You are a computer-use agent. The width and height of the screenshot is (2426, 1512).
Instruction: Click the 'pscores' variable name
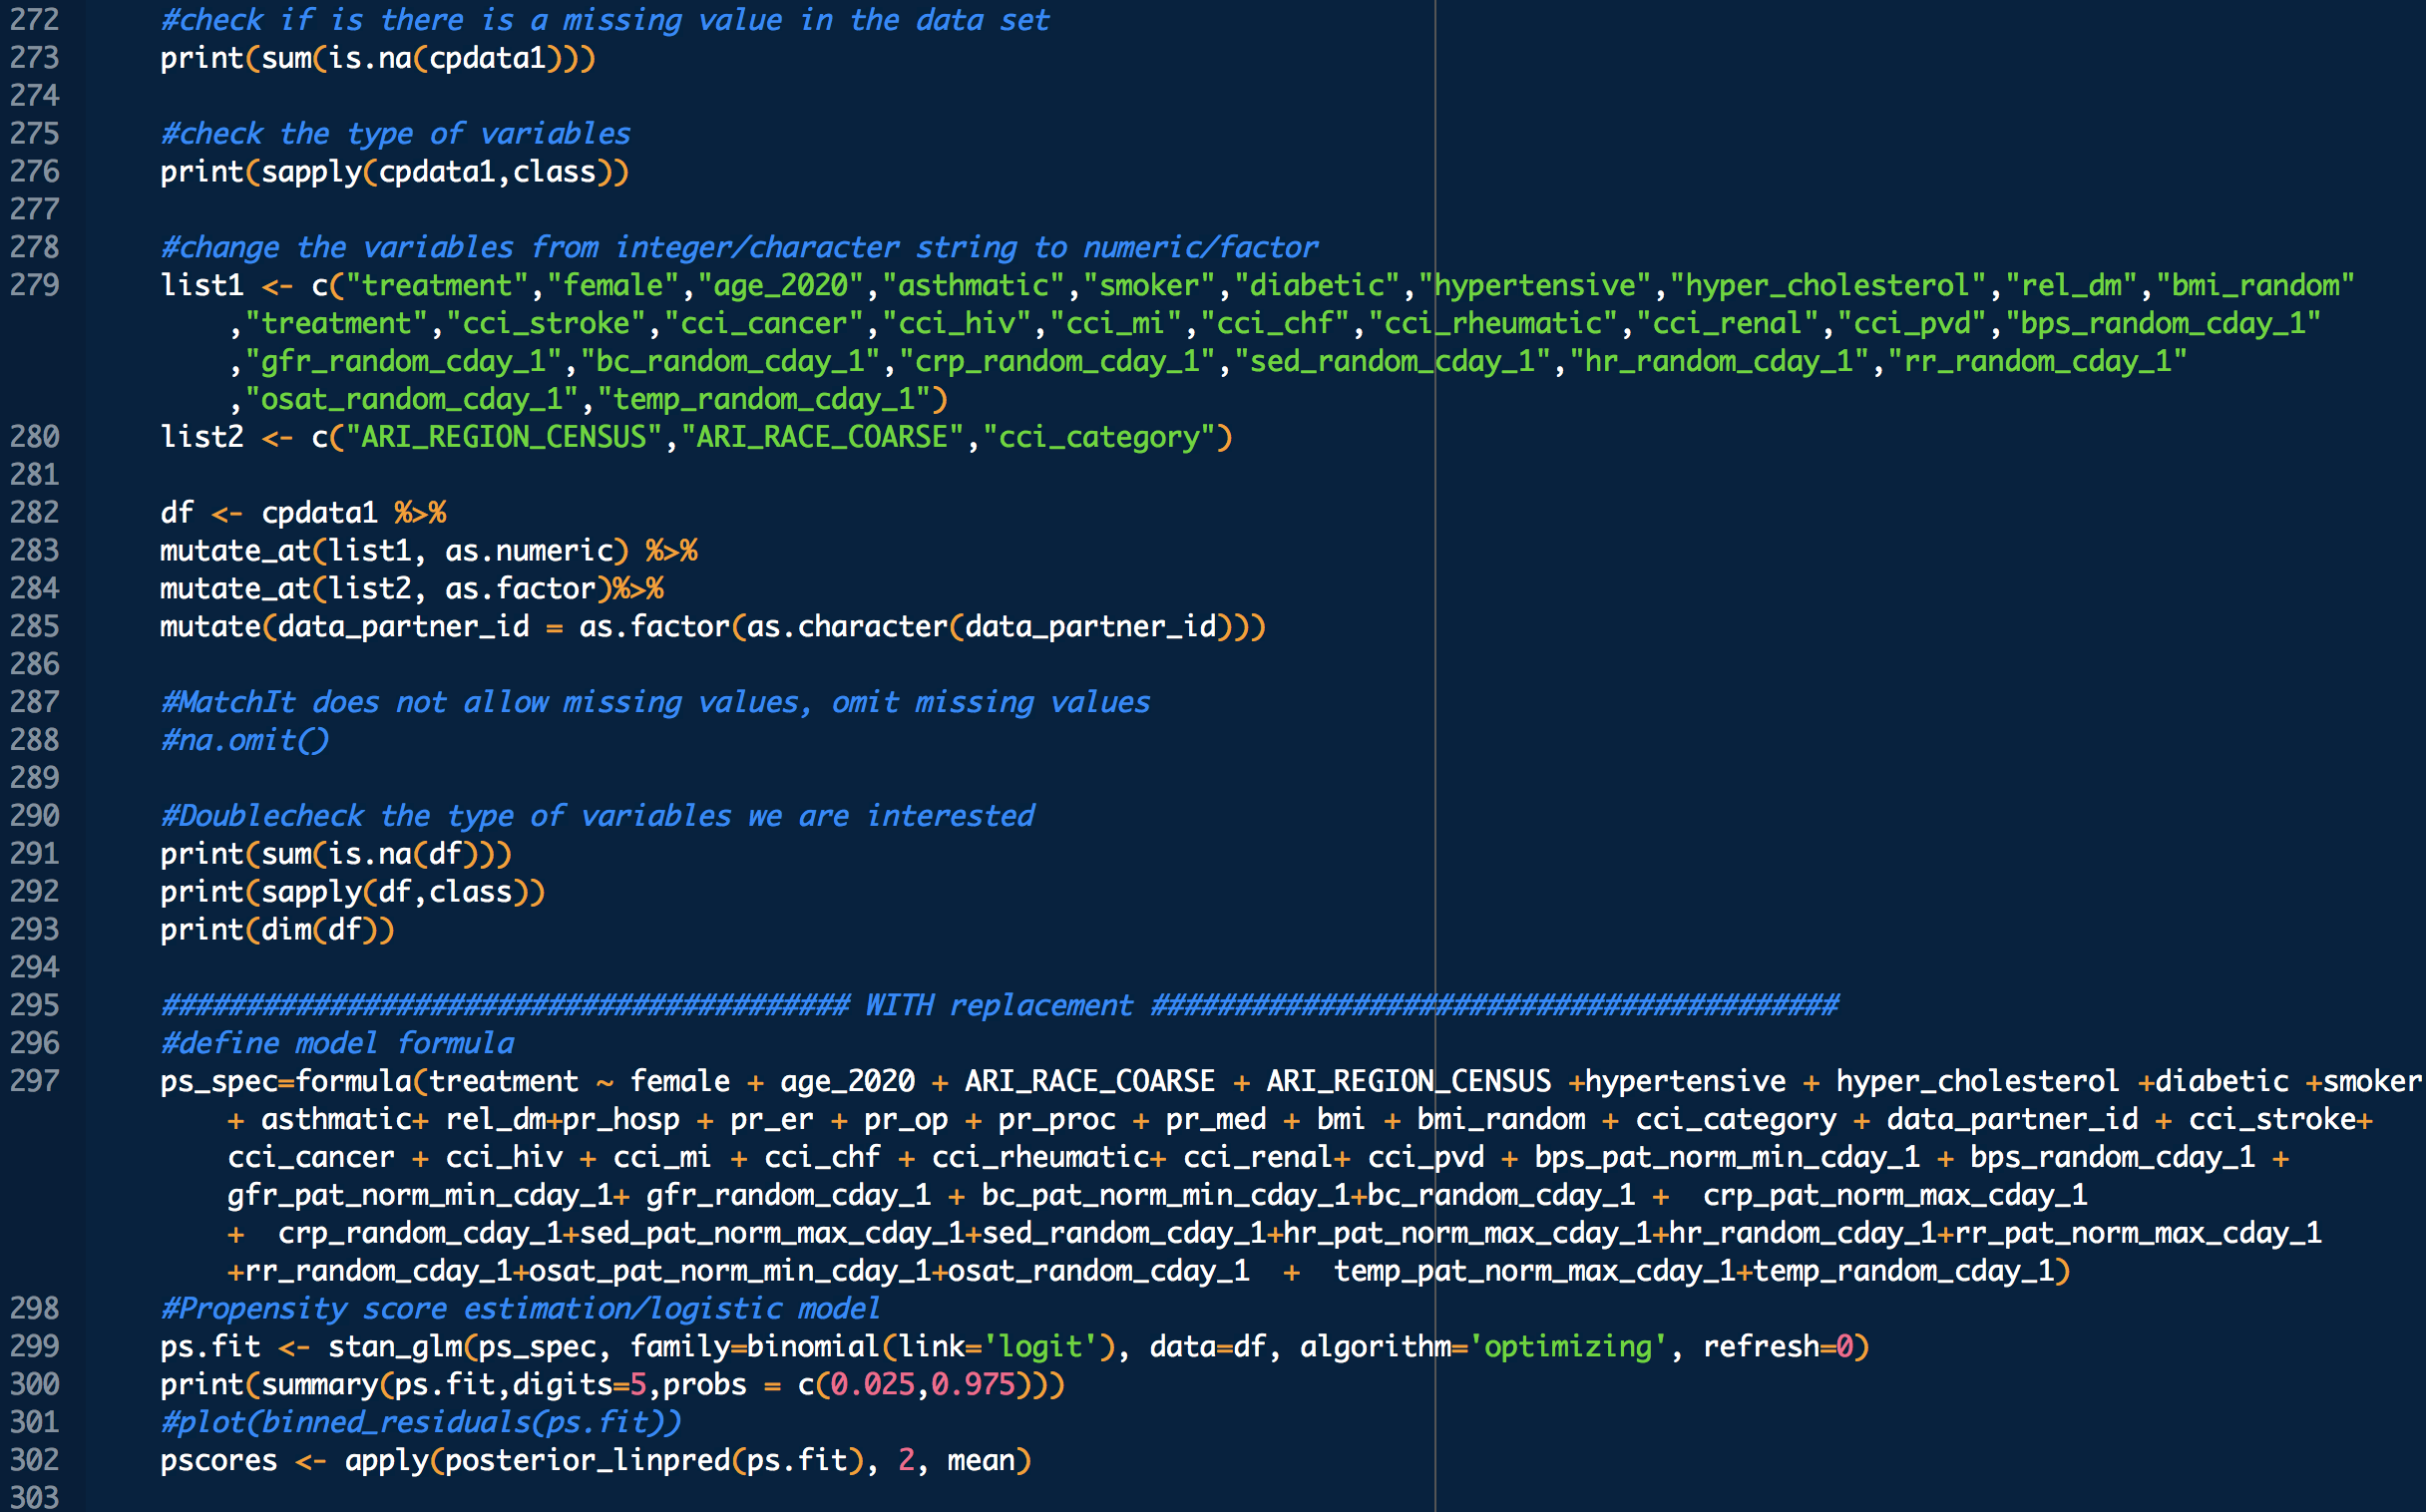pos(219,1461)
